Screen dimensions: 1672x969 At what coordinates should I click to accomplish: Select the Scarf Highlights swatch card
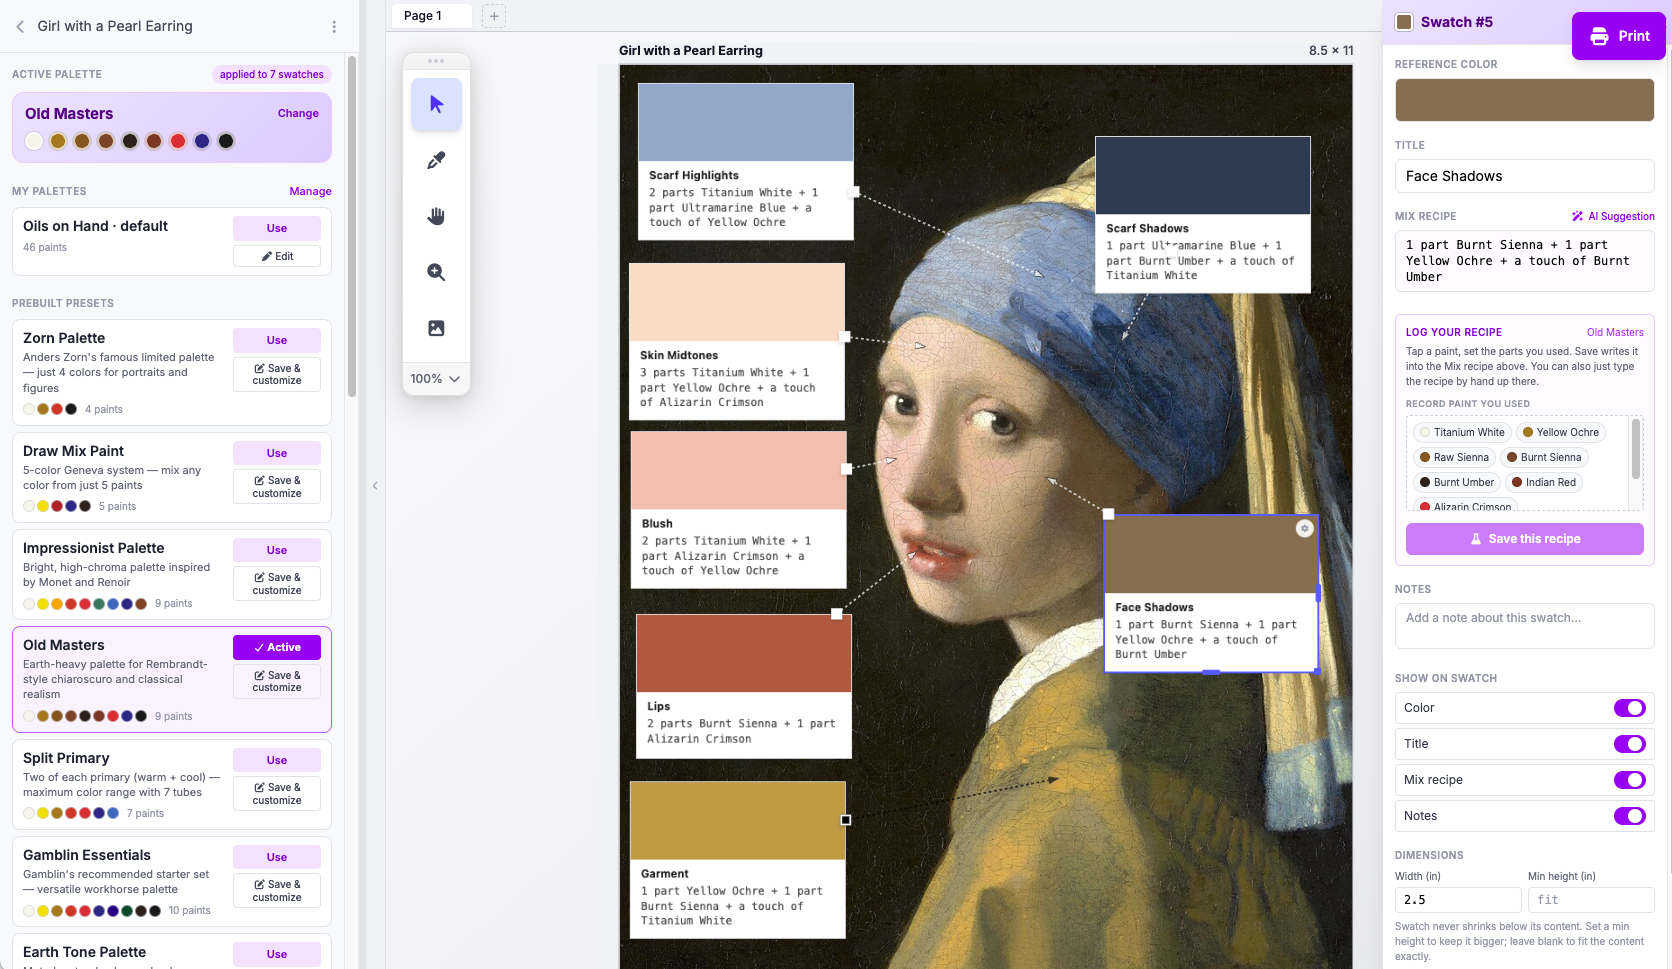coord(746,161)
